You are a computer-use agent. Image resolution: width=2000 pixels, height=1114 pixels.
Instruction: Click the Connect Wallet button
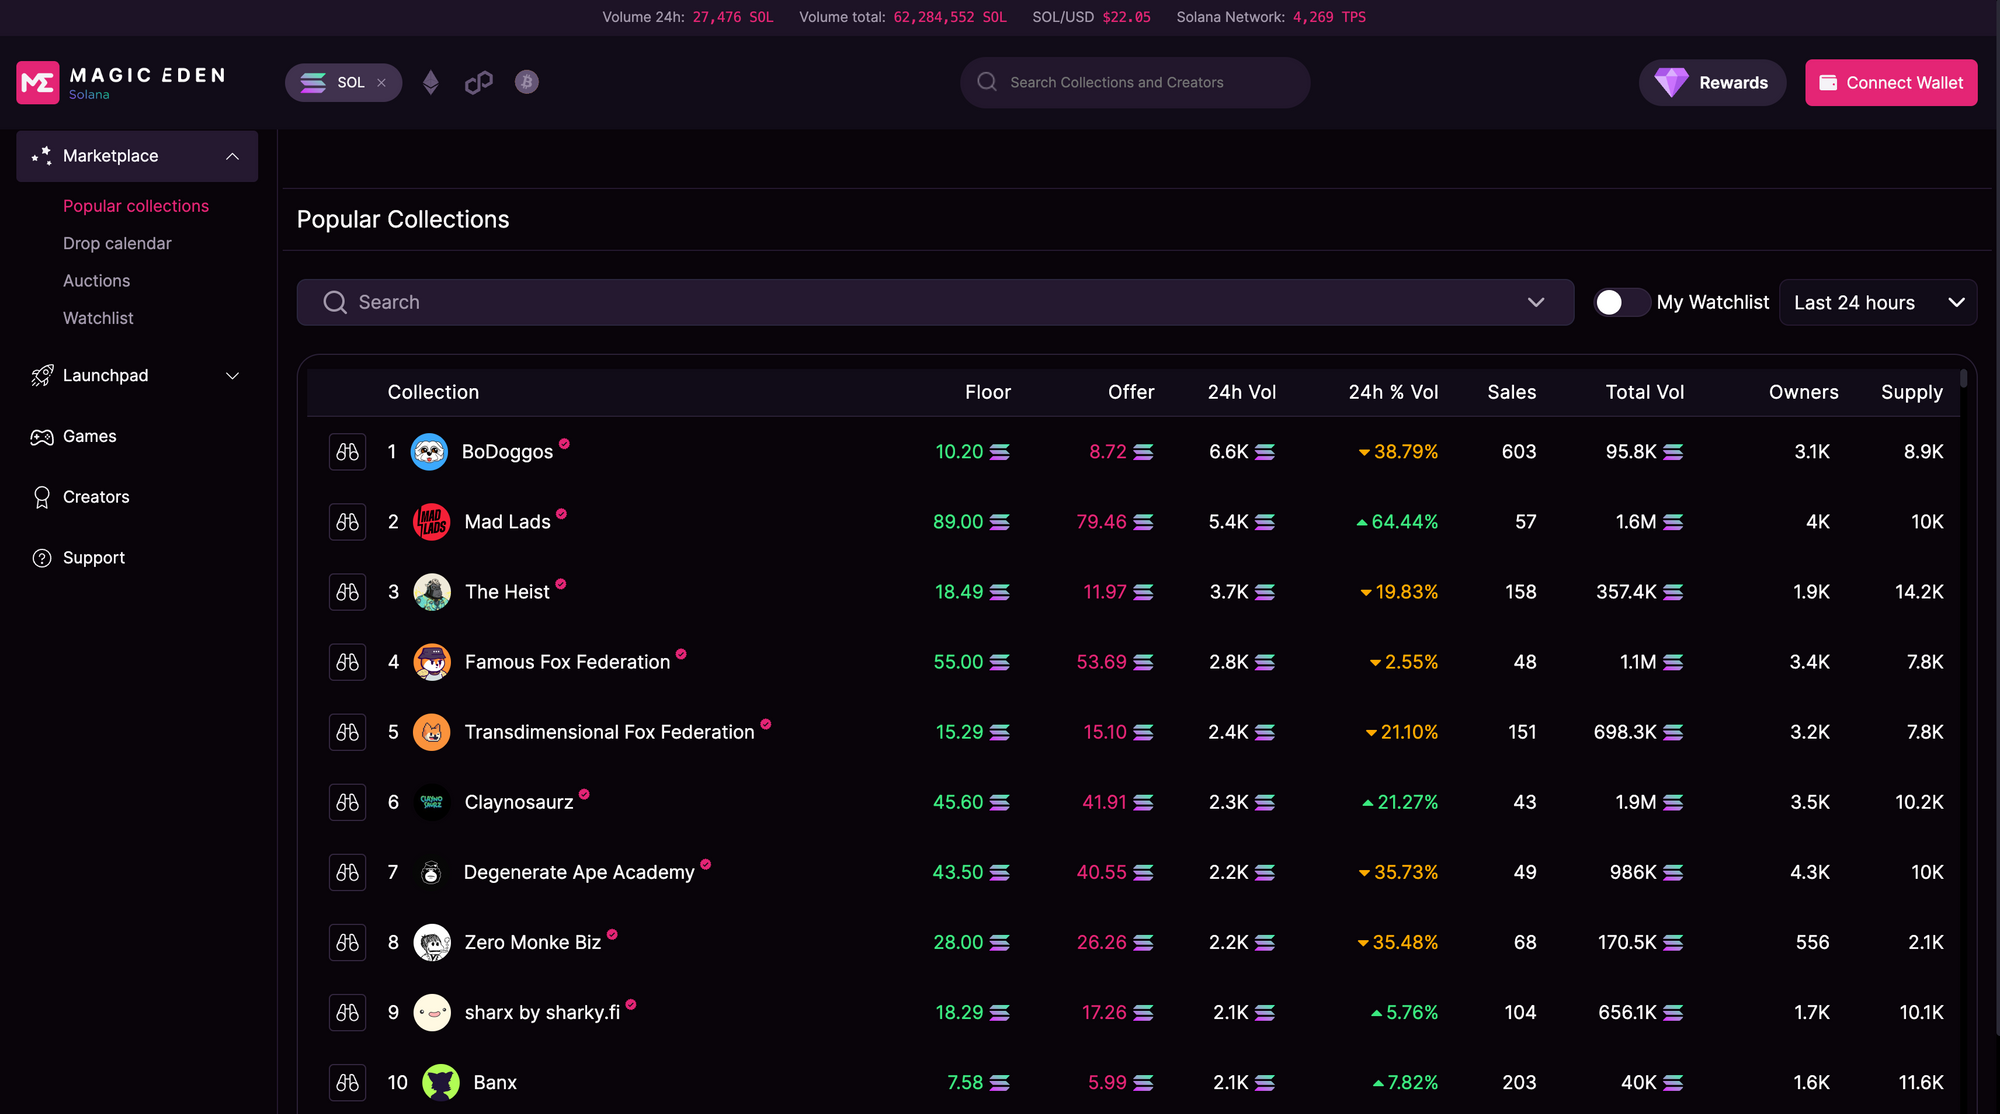point(1890,83)
